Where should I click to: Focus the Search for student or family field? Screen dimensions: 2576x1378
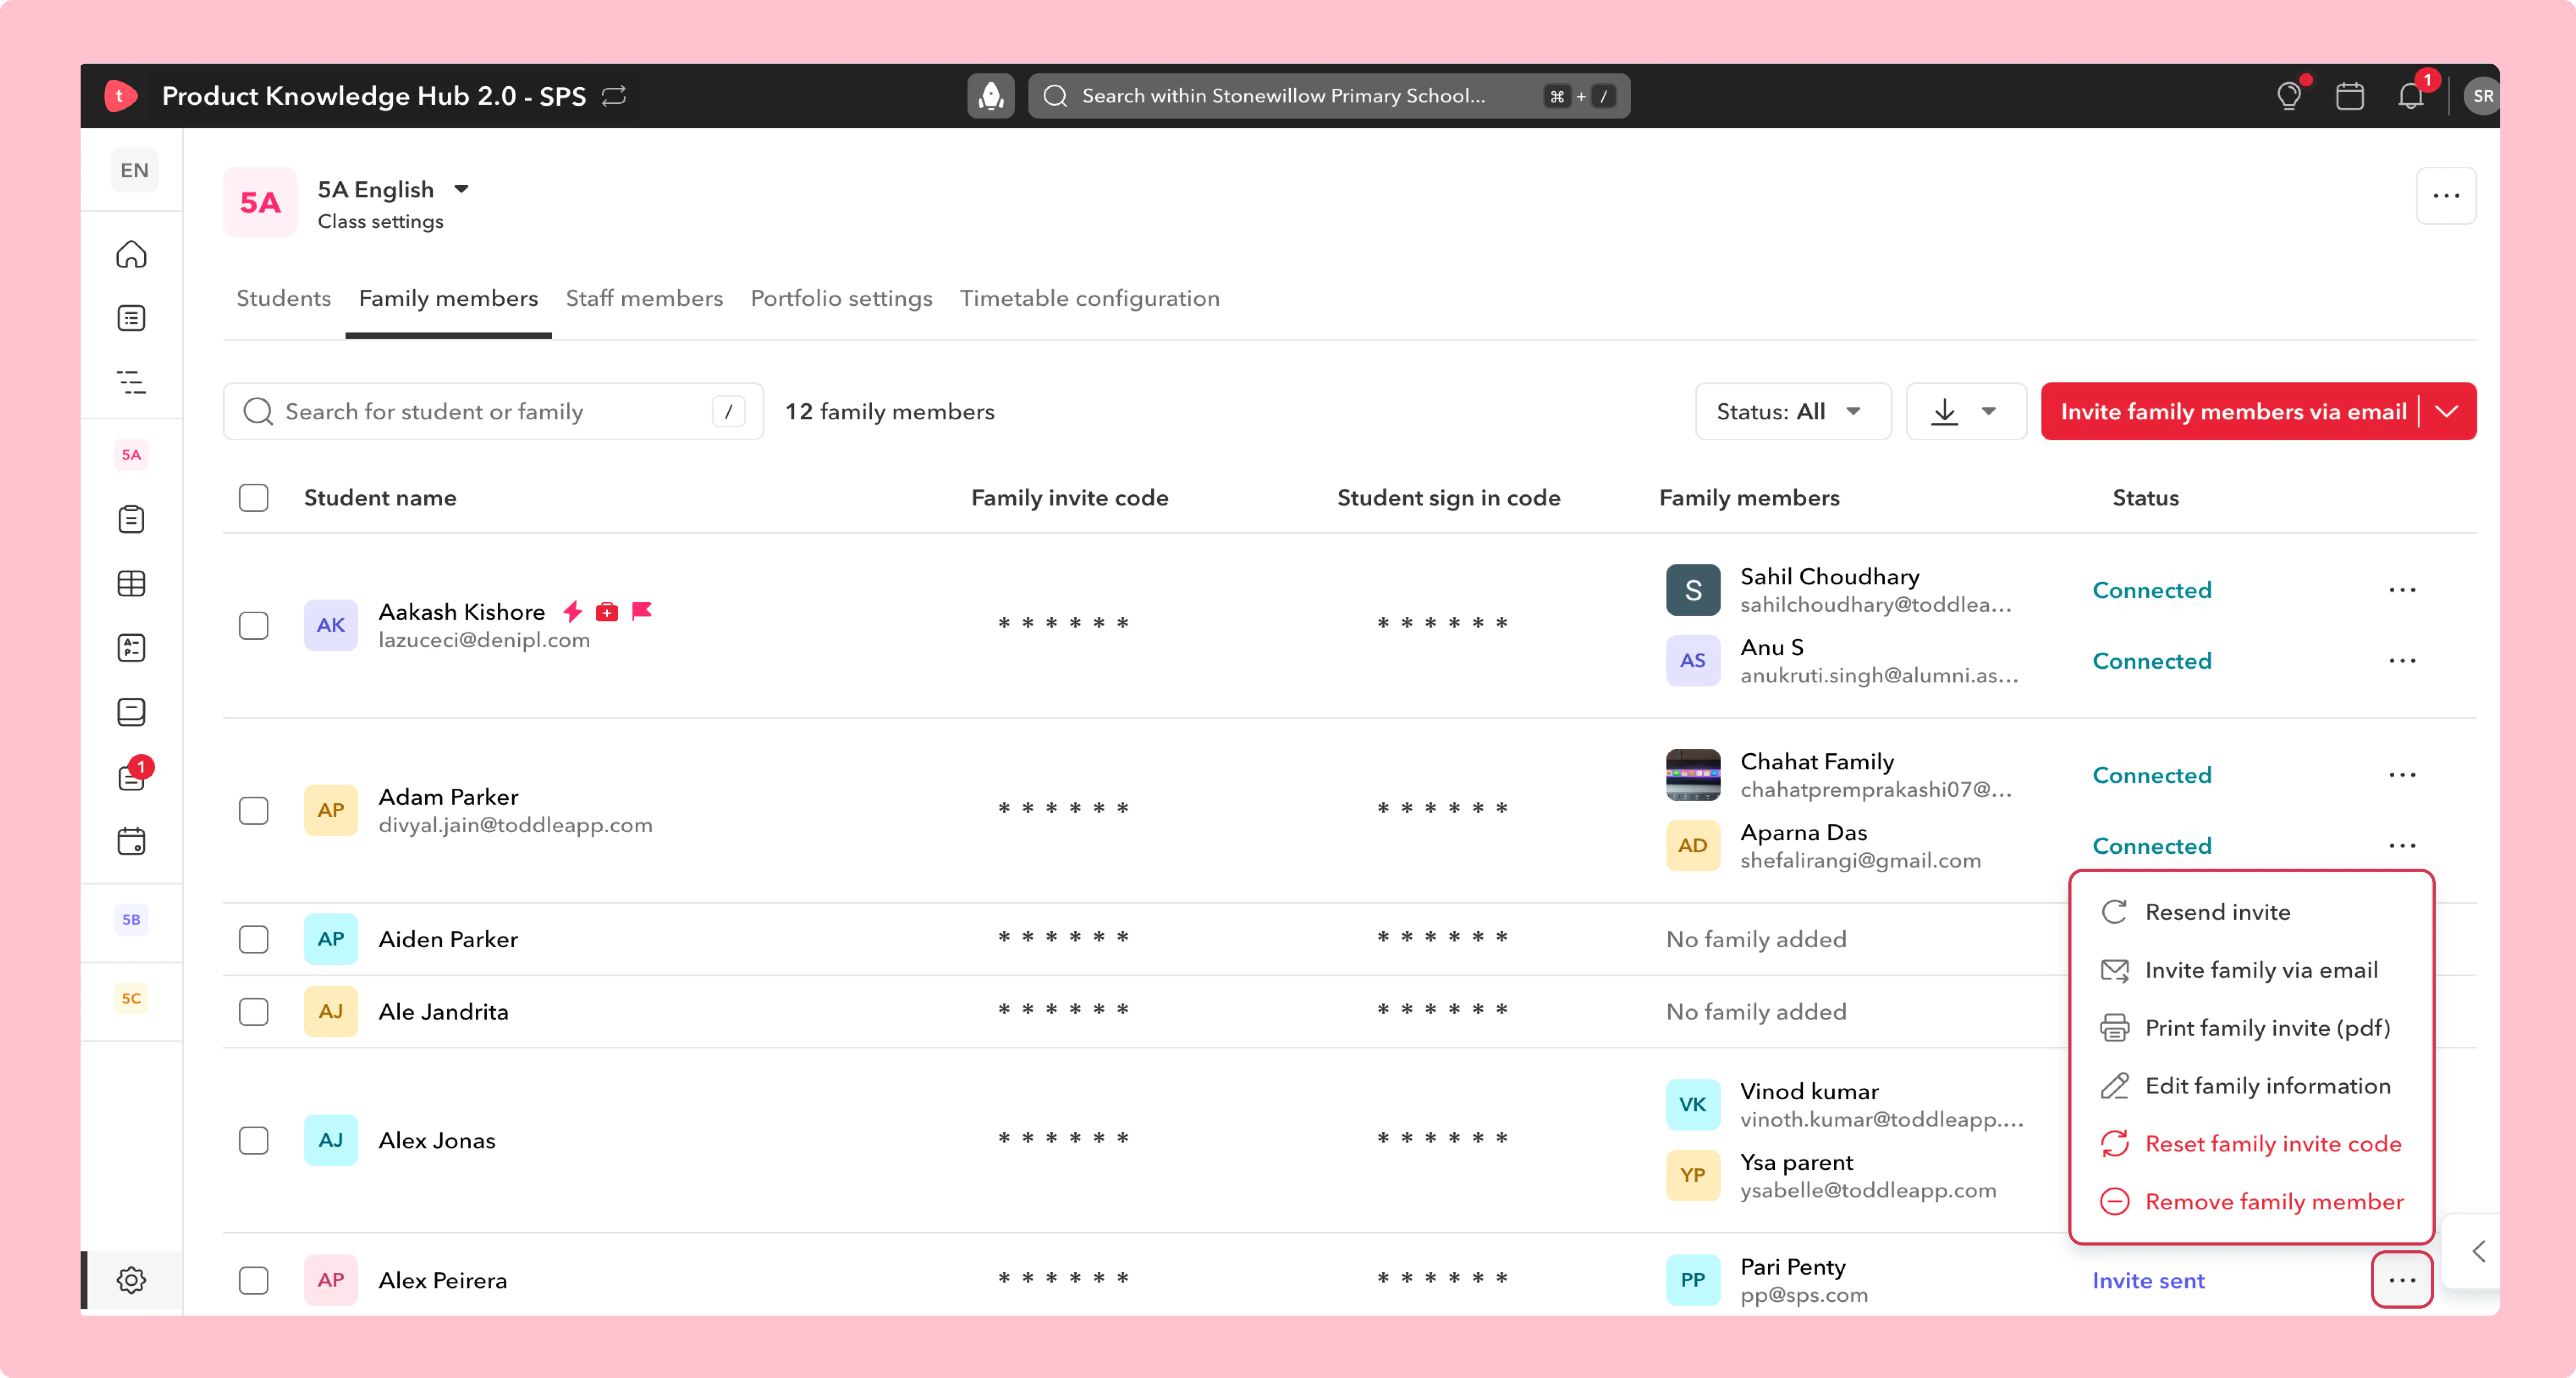click(493, 411)
